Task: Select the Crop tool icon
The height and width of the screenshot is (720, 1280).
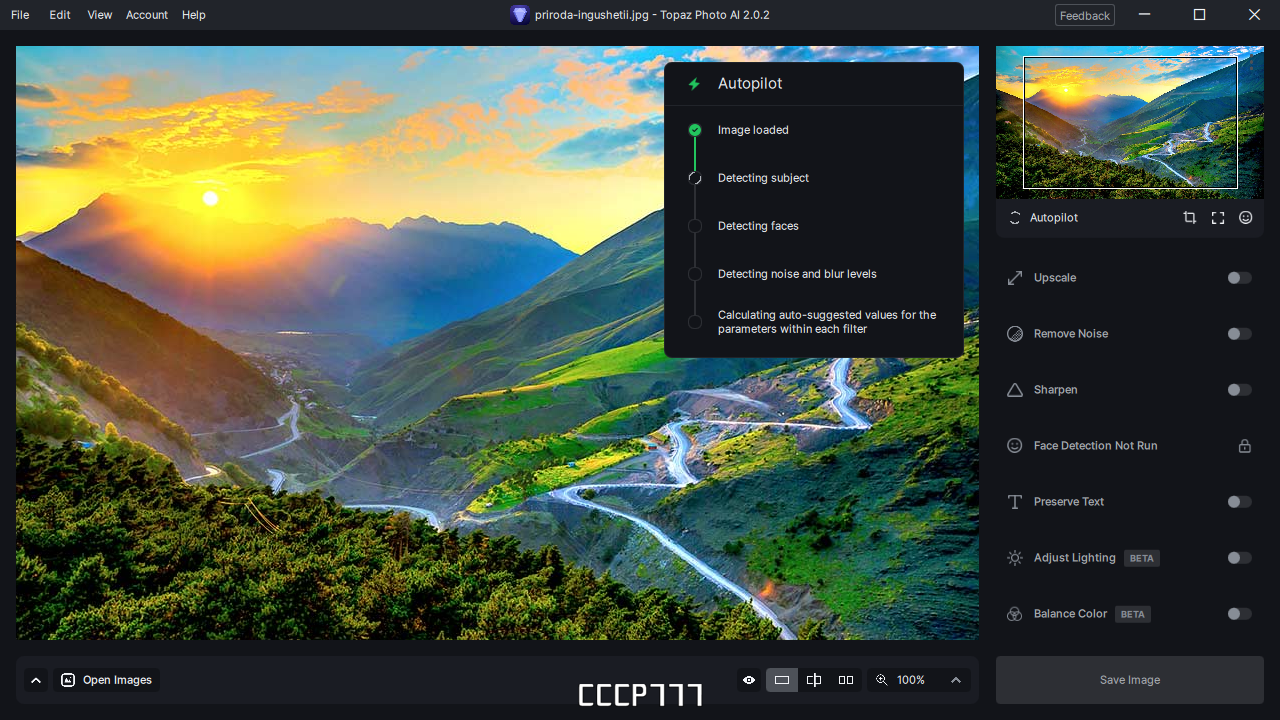Action: [x=1189, y=217]
